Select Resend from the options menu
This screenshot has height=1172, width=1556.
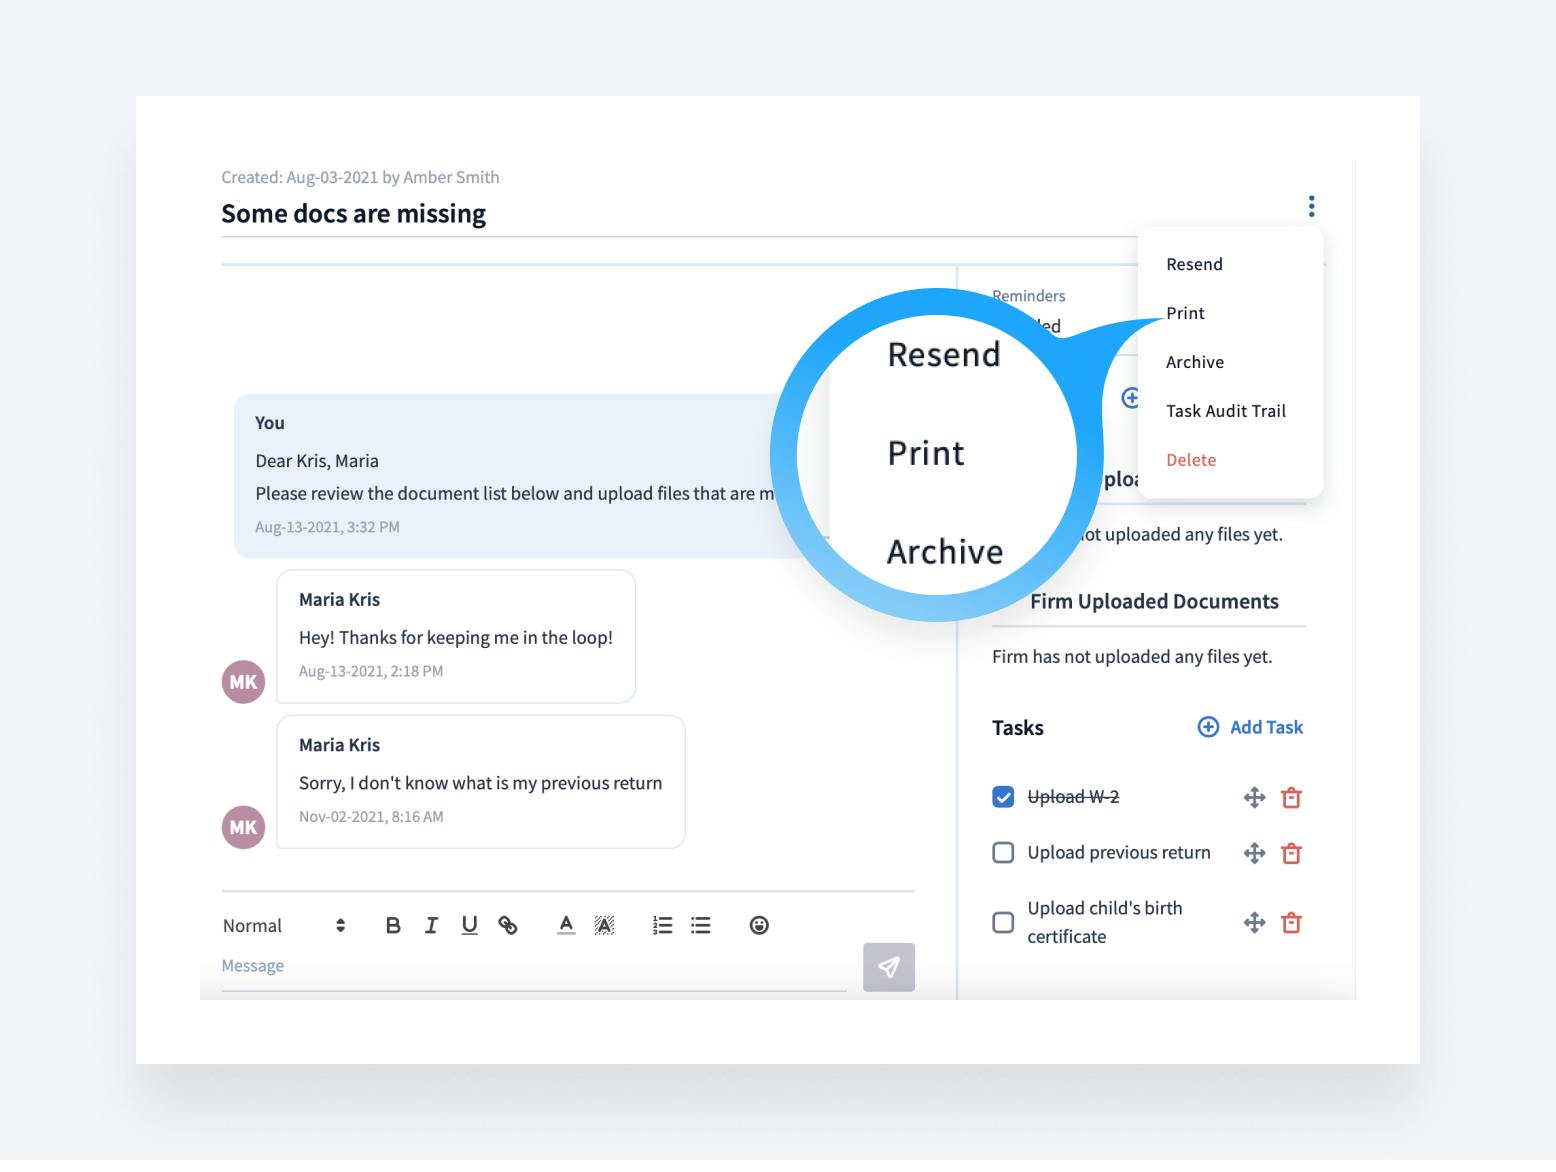click(1194, 264)
